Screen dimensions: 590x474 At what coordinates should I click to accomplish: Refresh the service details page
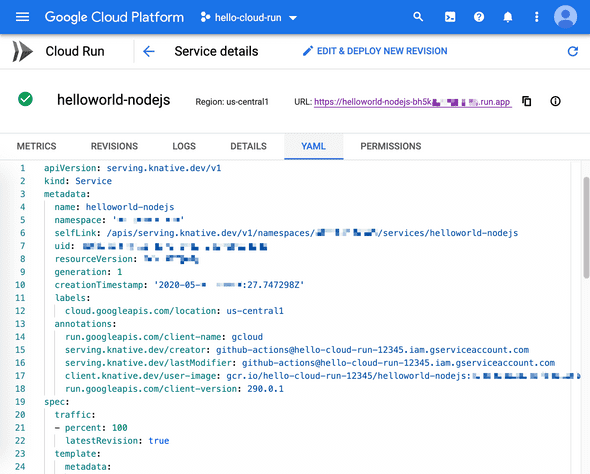click(x=573, y=51)
